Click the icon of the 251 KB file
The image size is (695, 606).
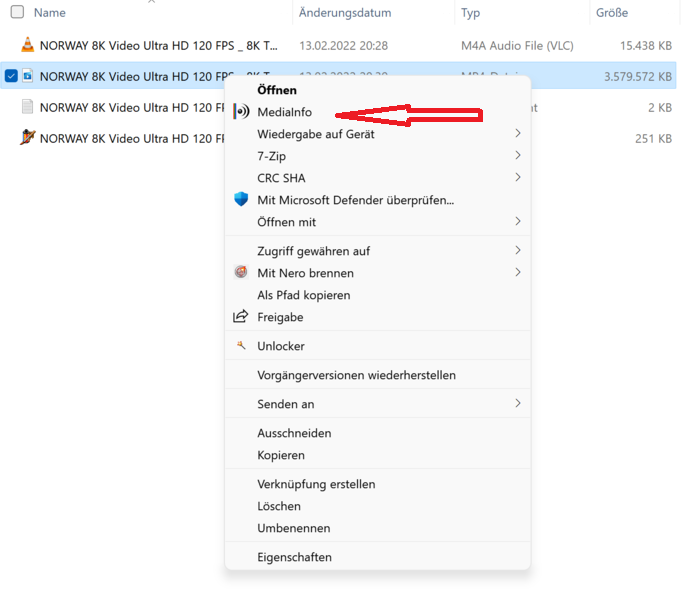pos(28,138)
